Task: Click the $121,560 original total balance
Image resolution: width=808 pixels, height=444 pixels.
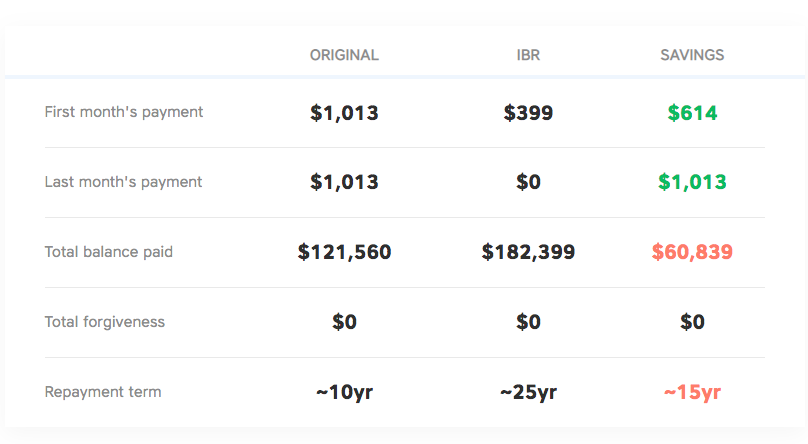Action: 344,253
